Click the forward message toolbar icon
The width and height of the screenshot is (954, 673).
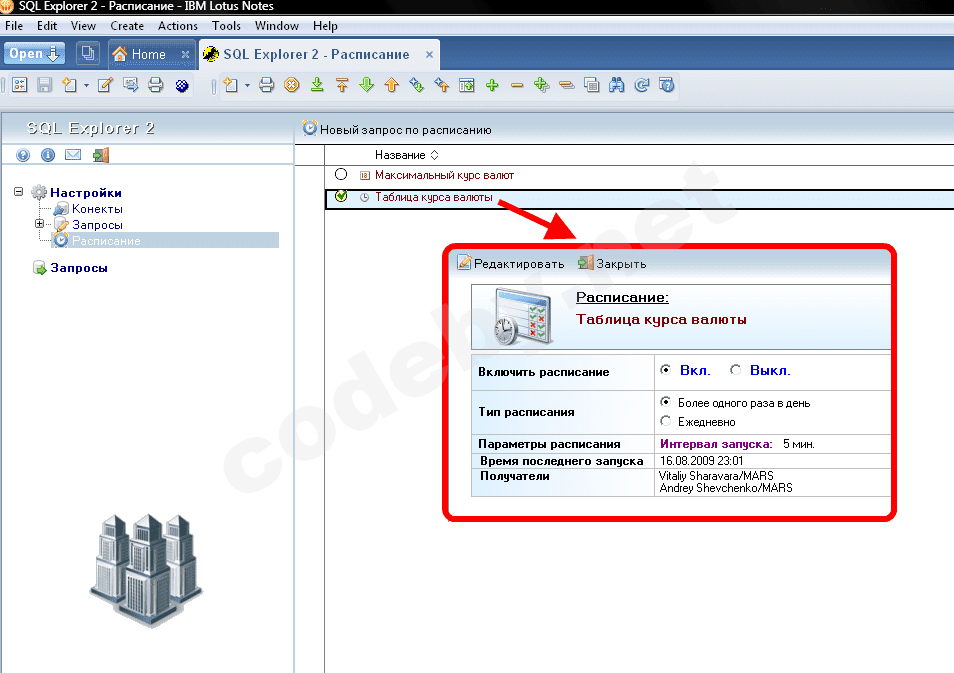(130, 85)
